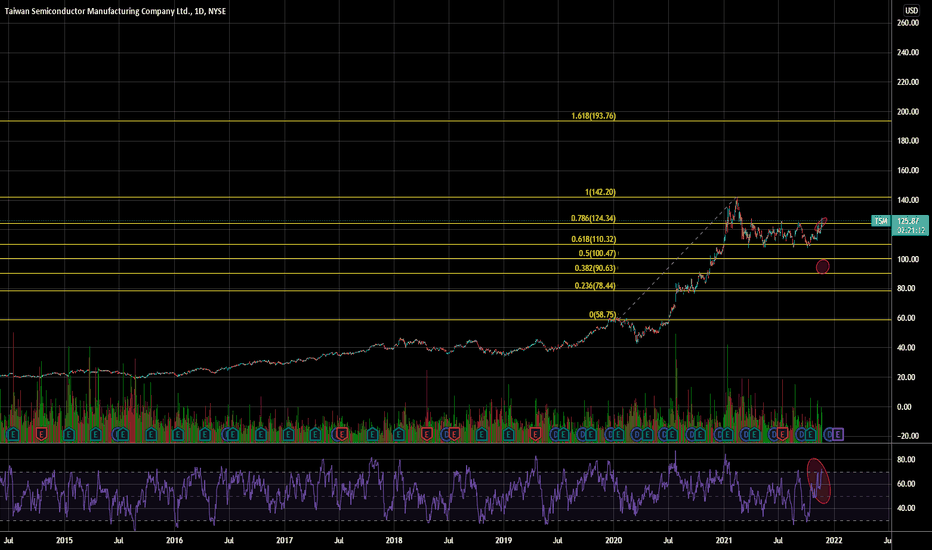Open the red earnings marker in 2014

pyautogui.click(x=42, y=435)
